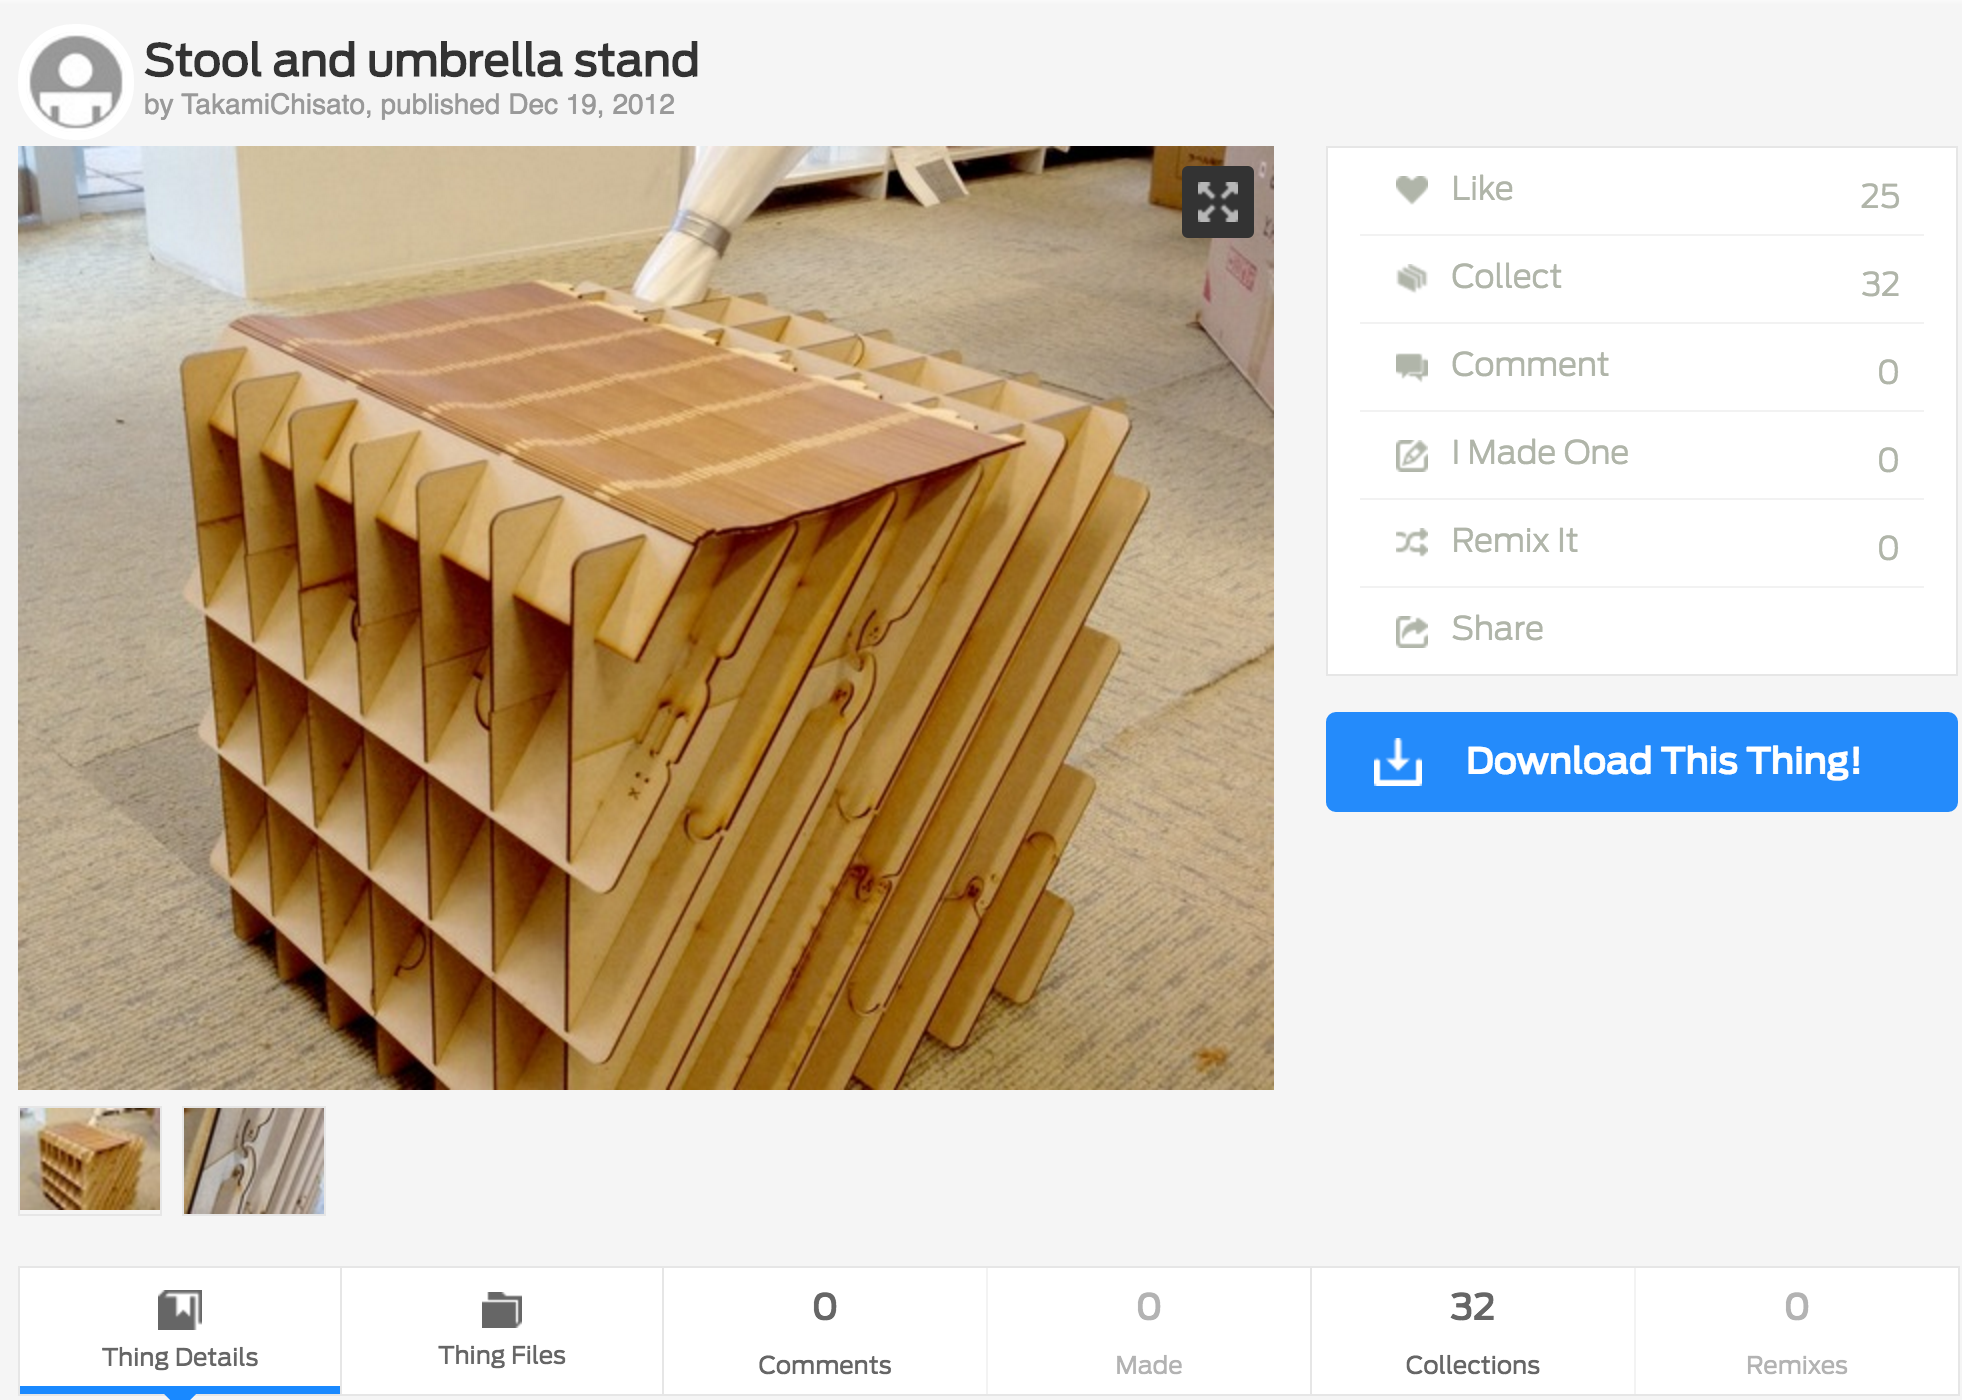Open the Made tab

point(1148,1330)
